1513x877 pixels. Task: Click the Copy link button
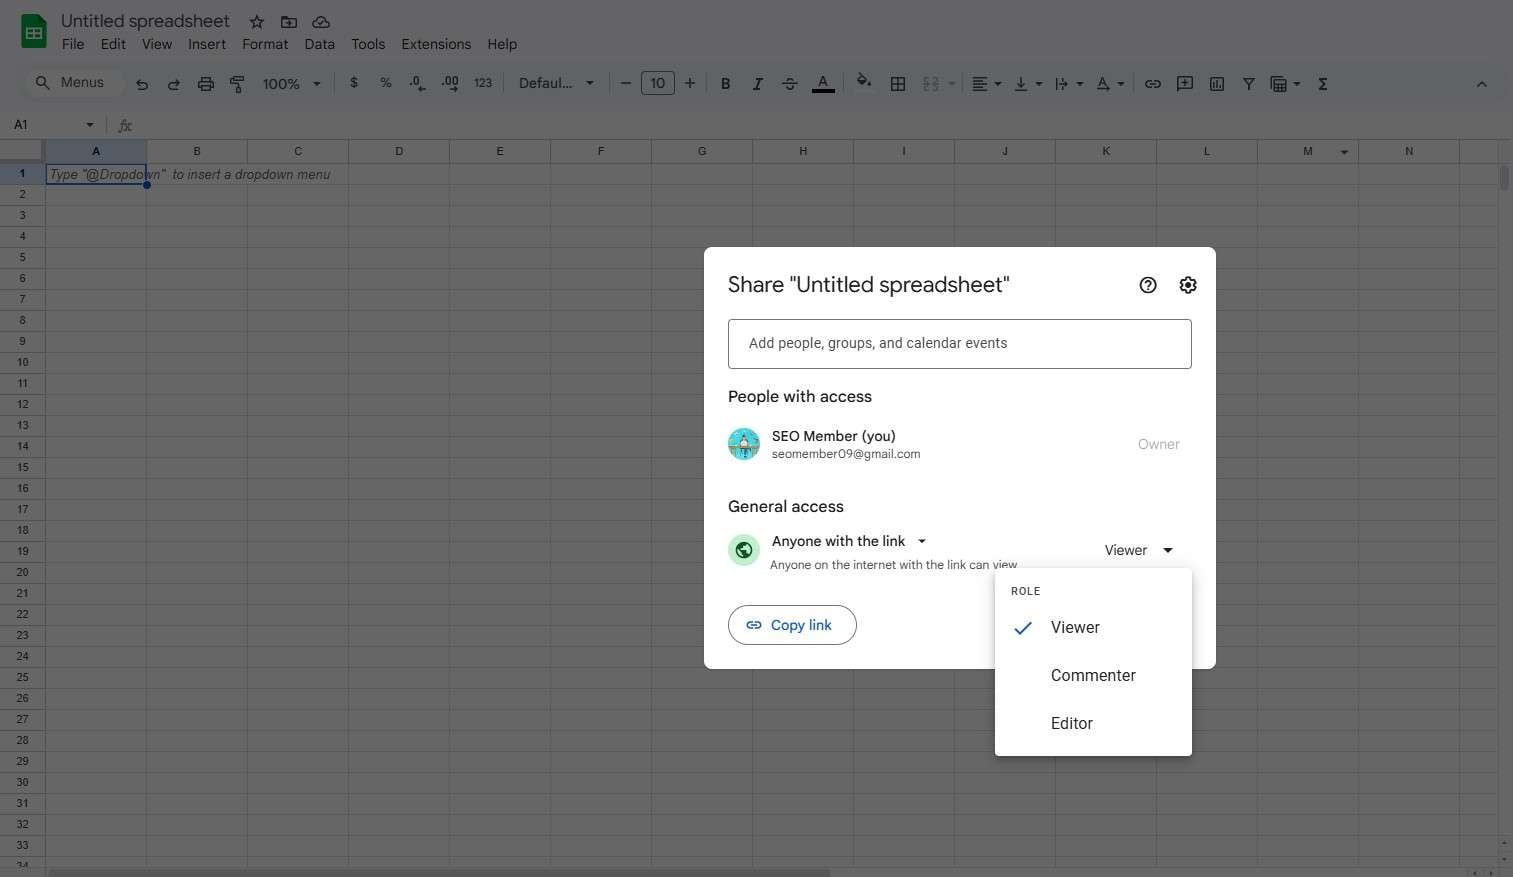(x=792, y=625)
